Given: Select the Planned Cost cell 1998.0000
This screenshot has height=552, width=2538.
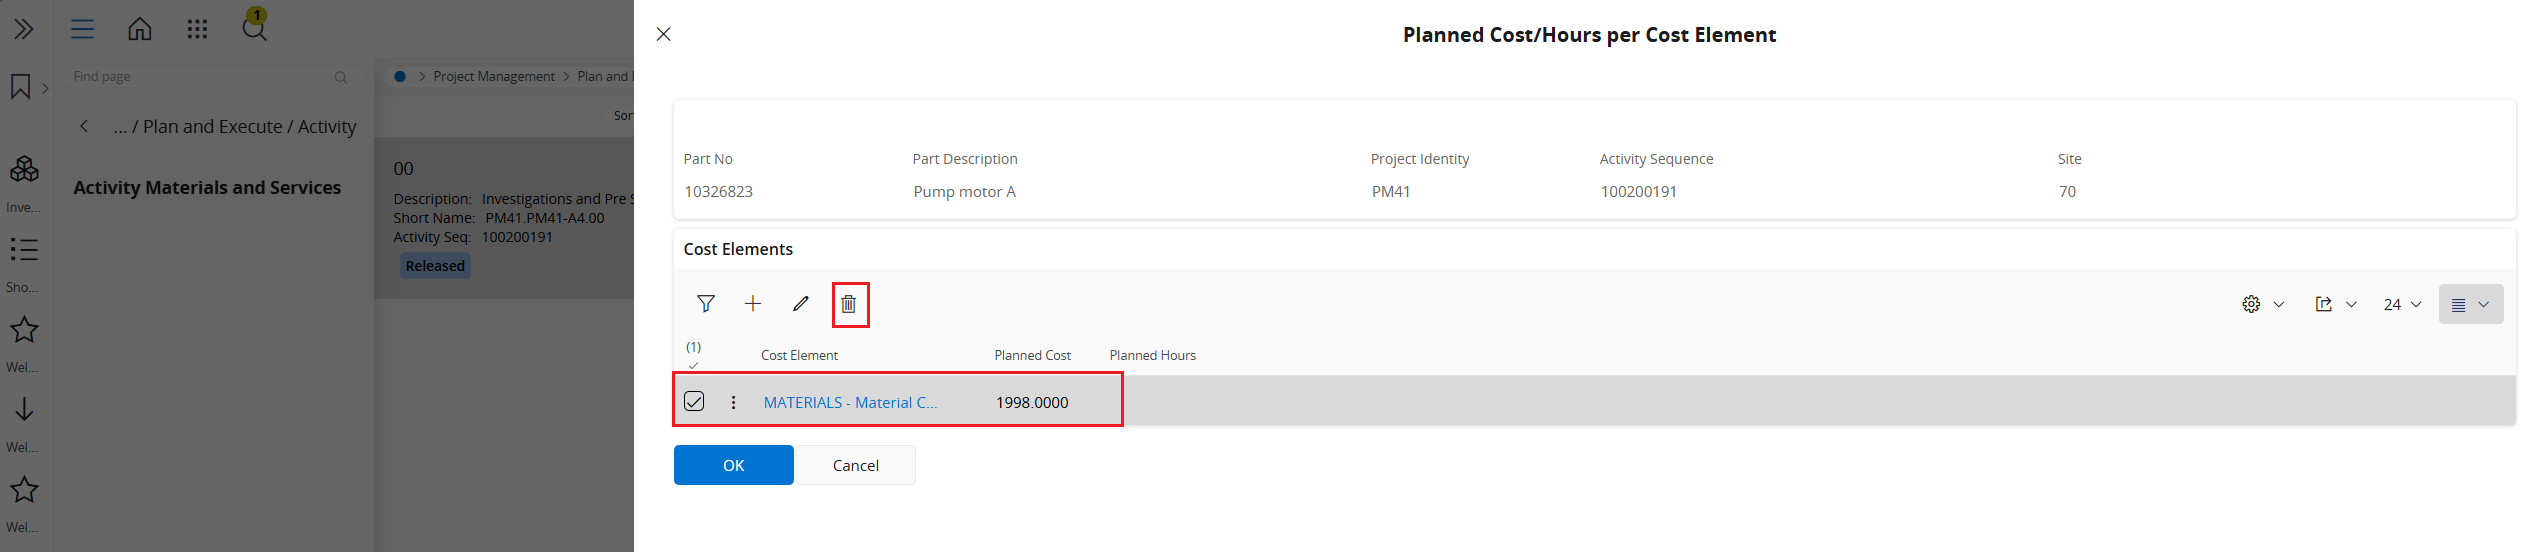Looking at the screenshot, I should point(1032,402).
